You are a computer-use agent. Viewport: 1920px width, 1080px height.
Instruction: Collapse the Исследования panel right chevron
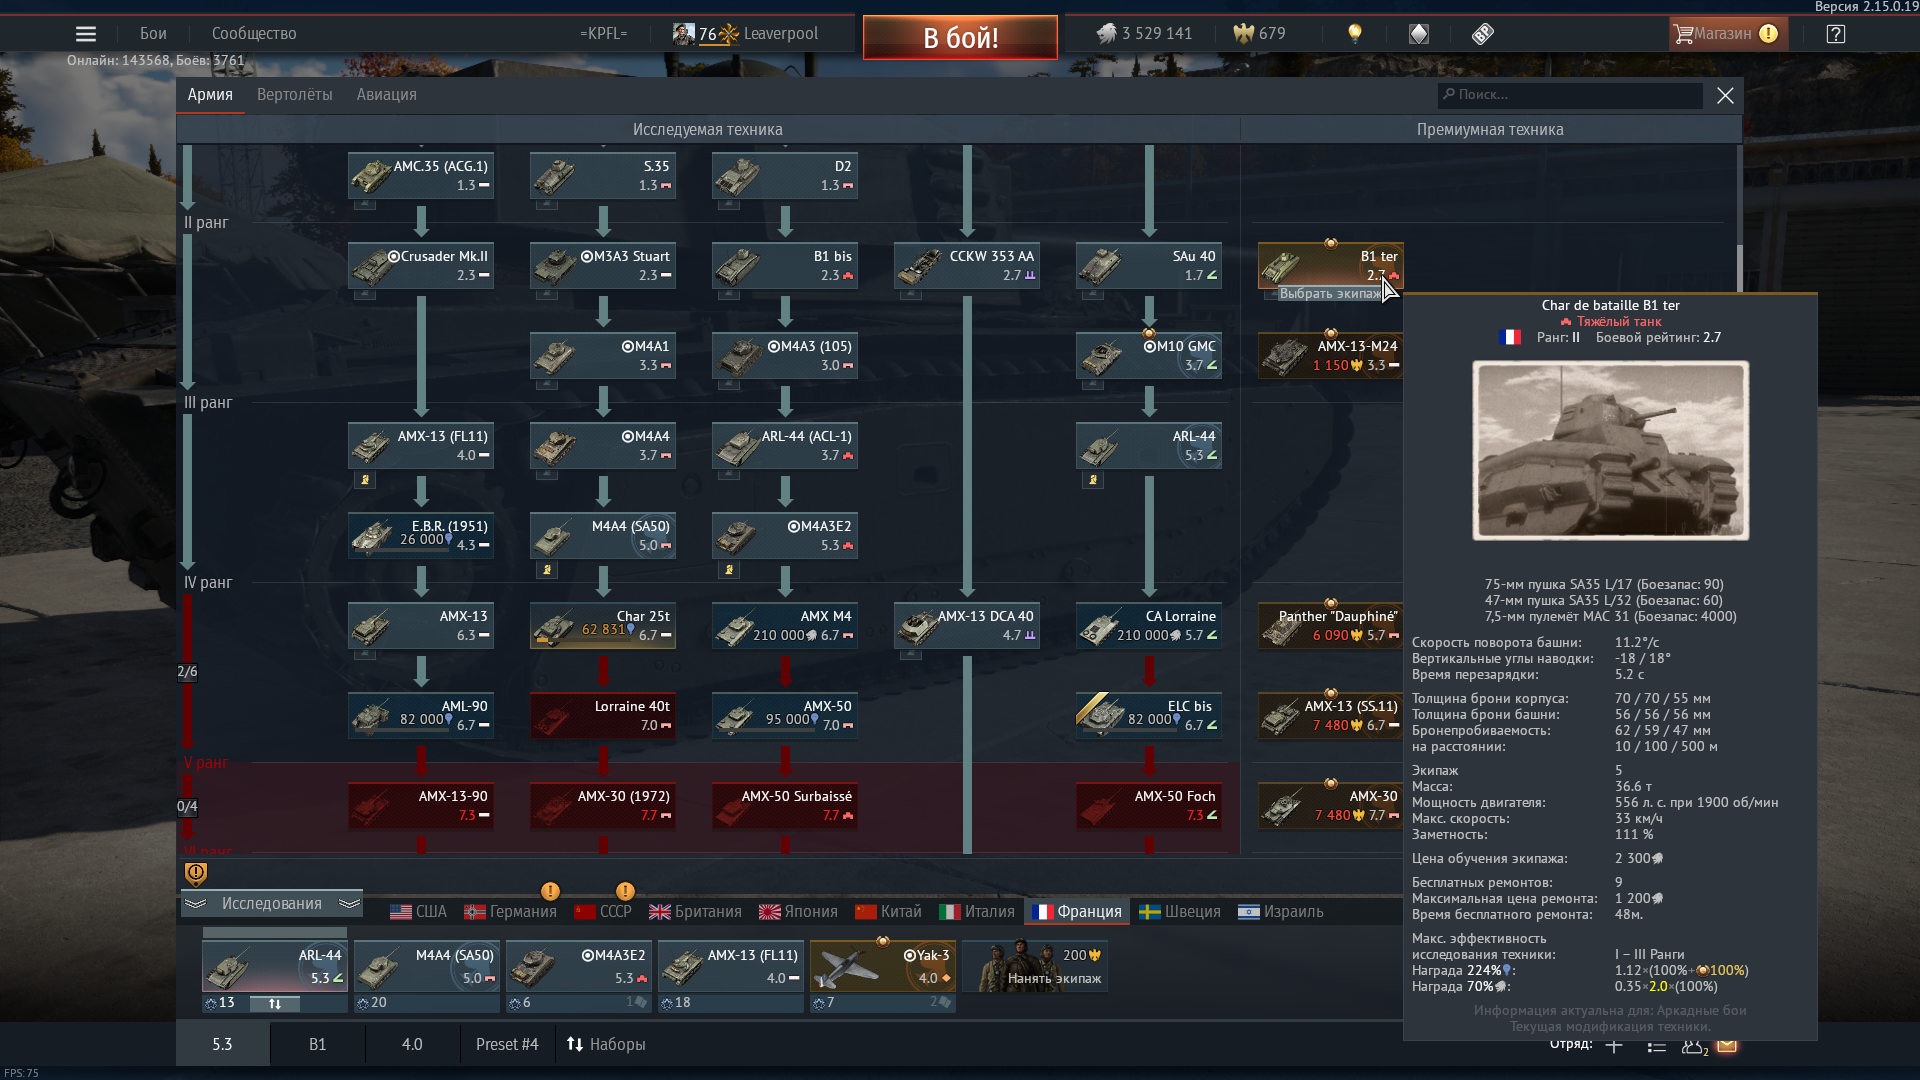[349, 903]
